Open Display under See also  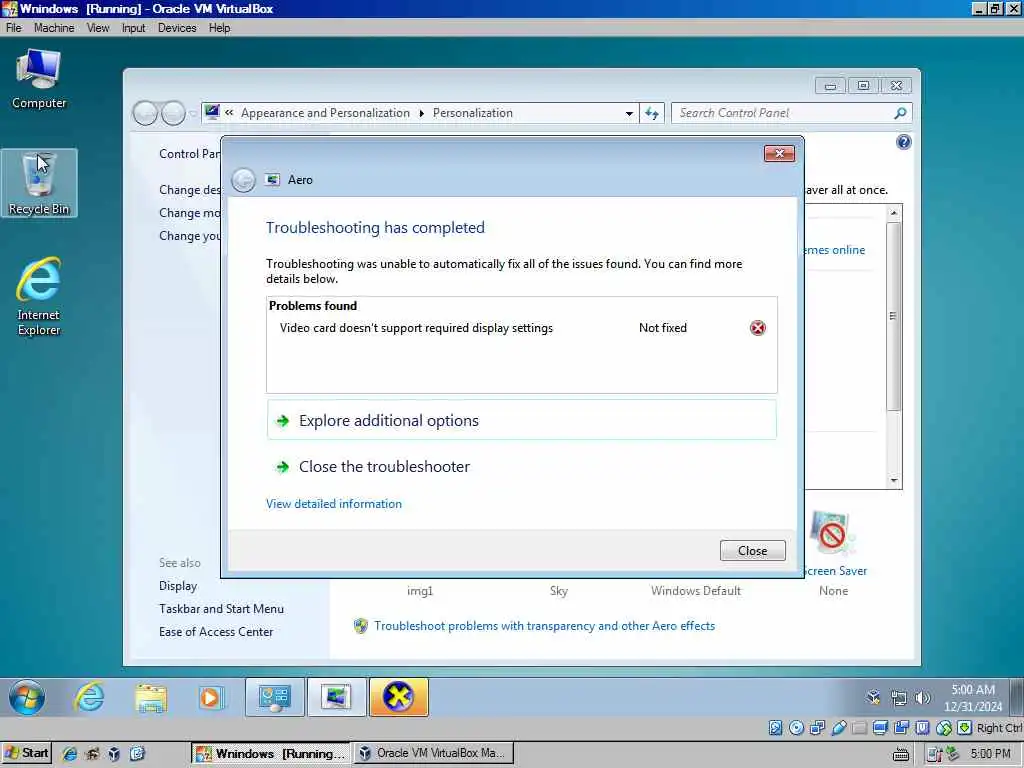click(178, 586)
